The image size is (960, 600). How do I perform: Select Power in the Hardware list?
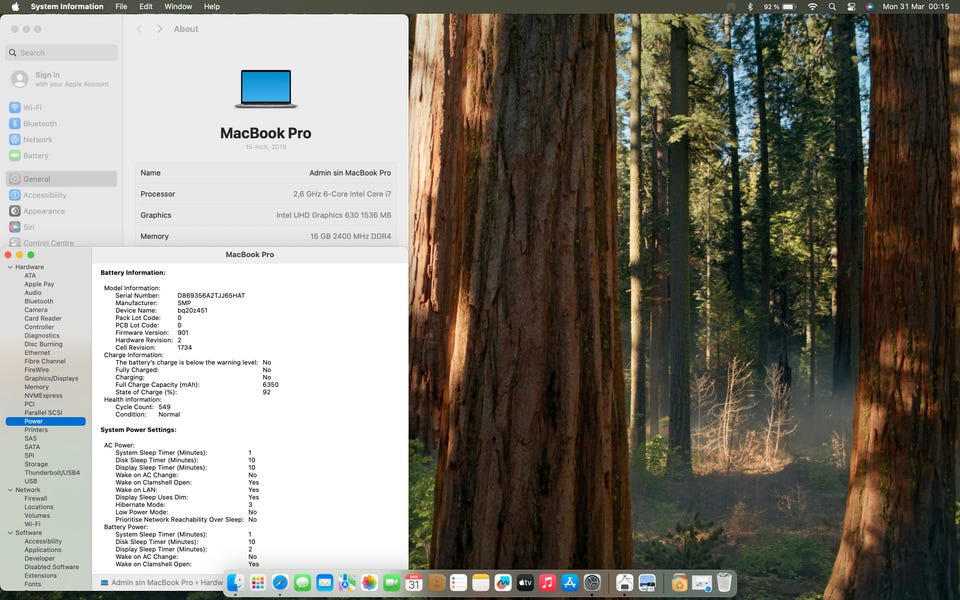(x=46, y=421)
